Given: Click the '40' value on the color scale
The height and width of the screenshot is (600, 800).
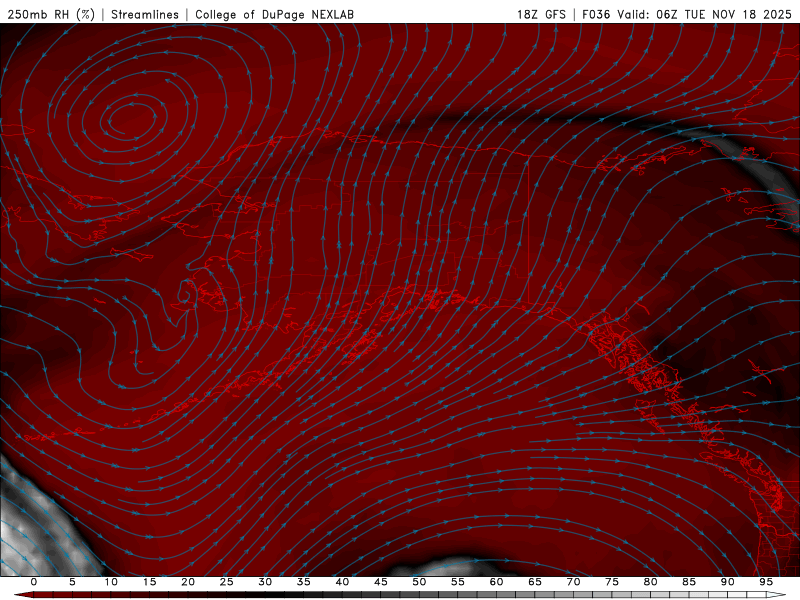Looking at the screenshot, I should (342, 582).
